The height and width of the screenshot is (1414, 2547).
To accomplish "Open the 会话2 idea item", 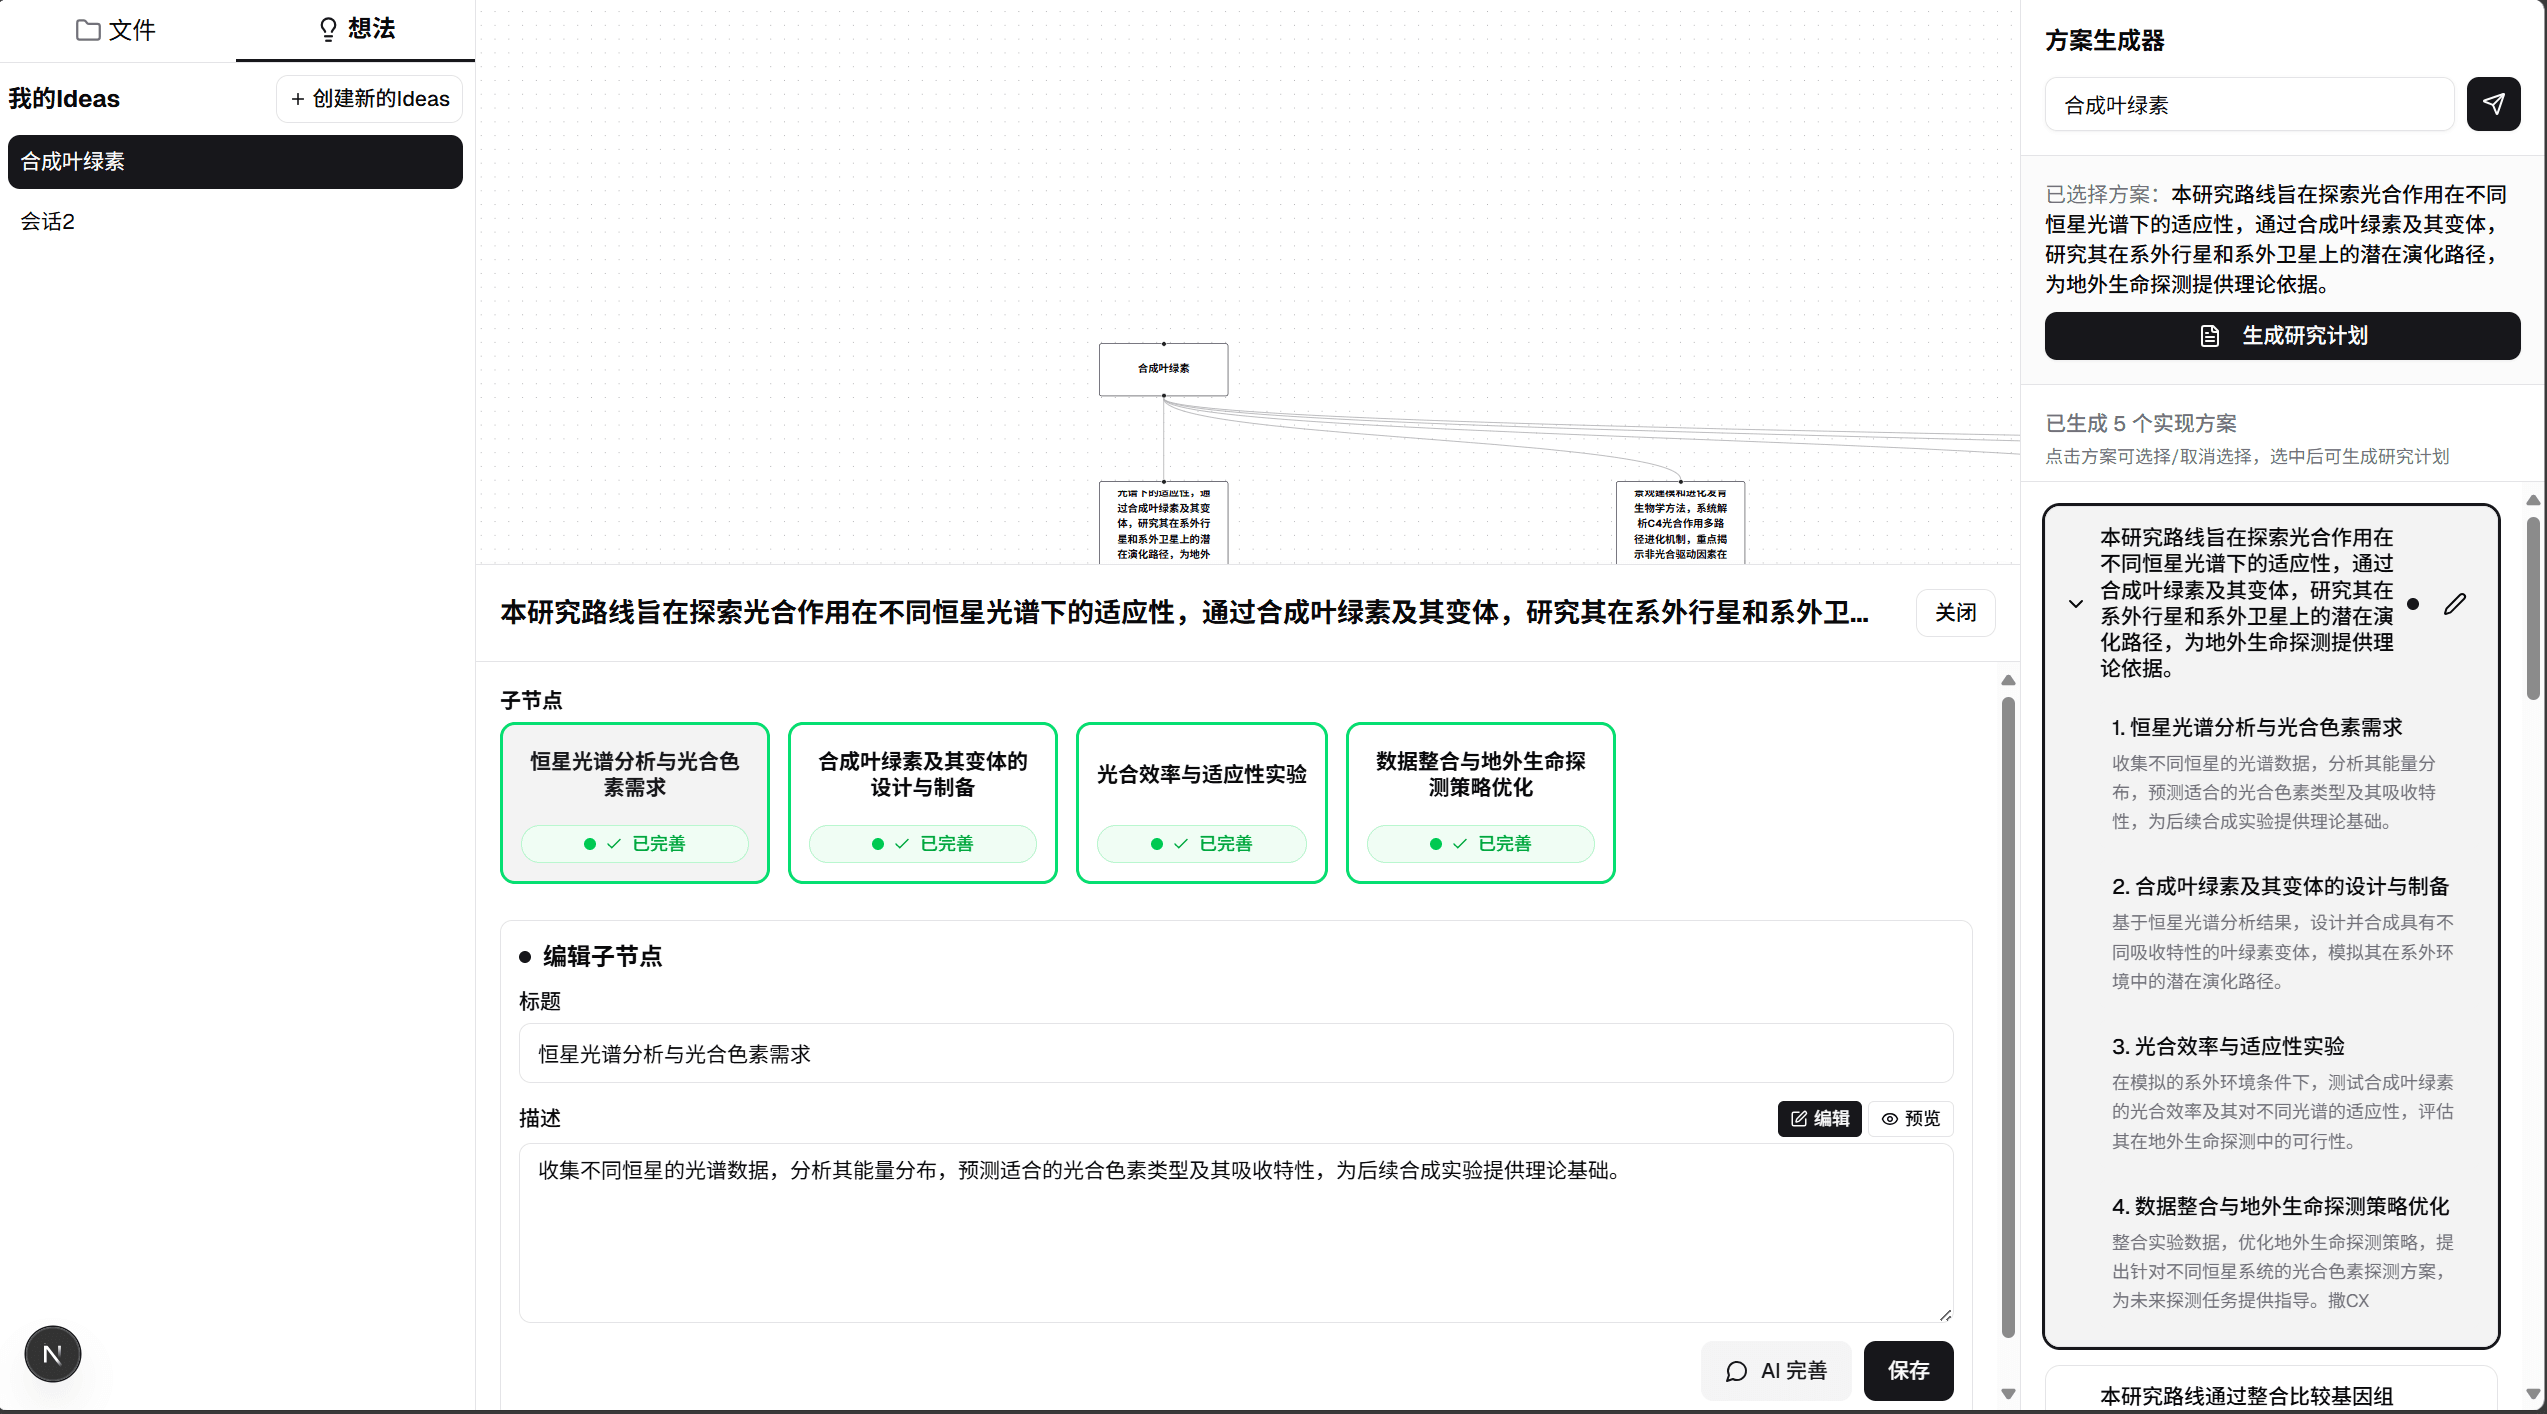I will tap(235, 222).
